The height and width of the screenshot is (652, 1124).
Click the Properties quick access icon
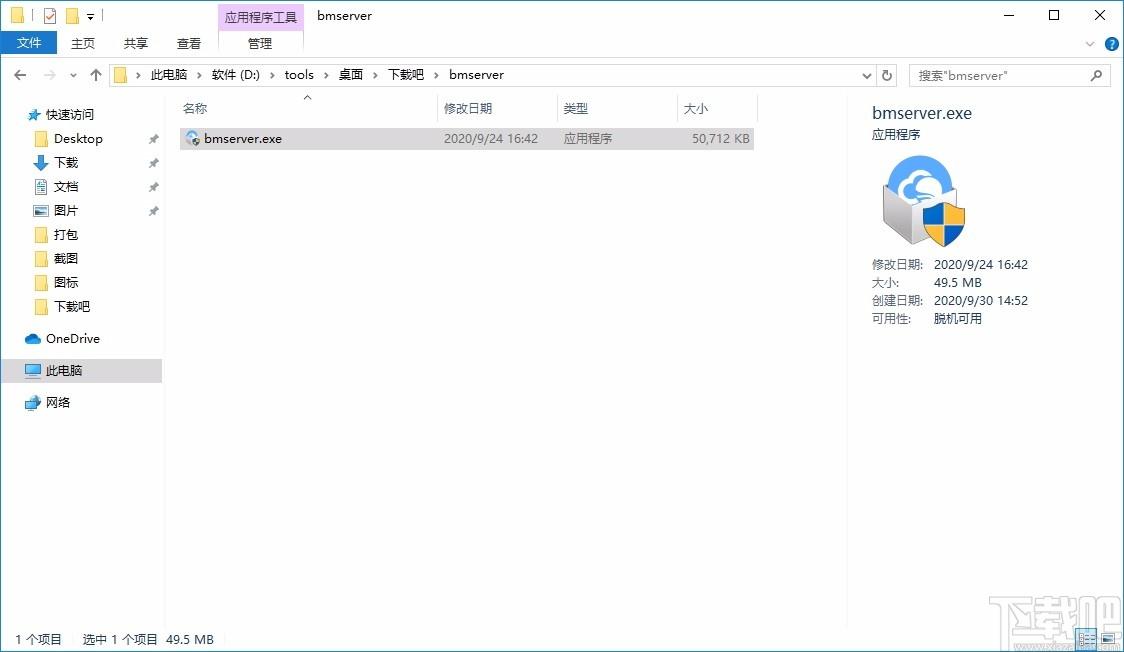coord(50,16)
